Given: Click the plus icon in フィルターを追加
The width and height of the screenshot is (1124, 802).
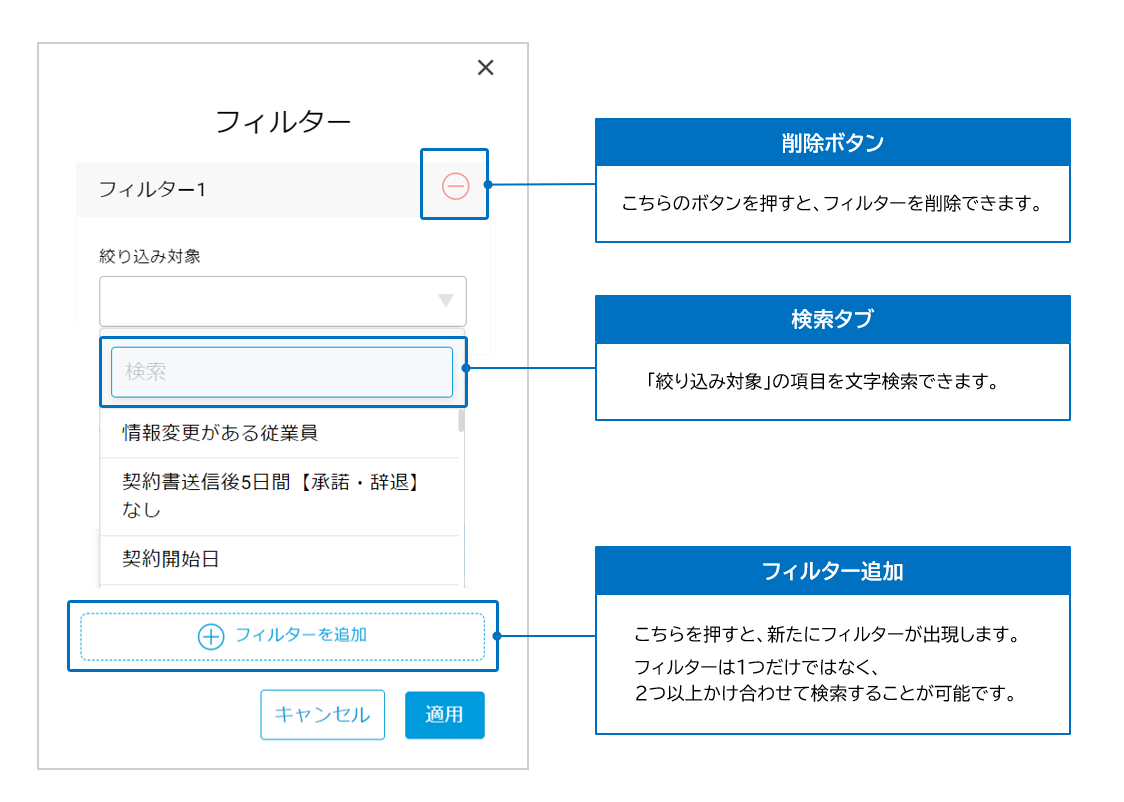Looking at the screenshot, I should point(211,636).
